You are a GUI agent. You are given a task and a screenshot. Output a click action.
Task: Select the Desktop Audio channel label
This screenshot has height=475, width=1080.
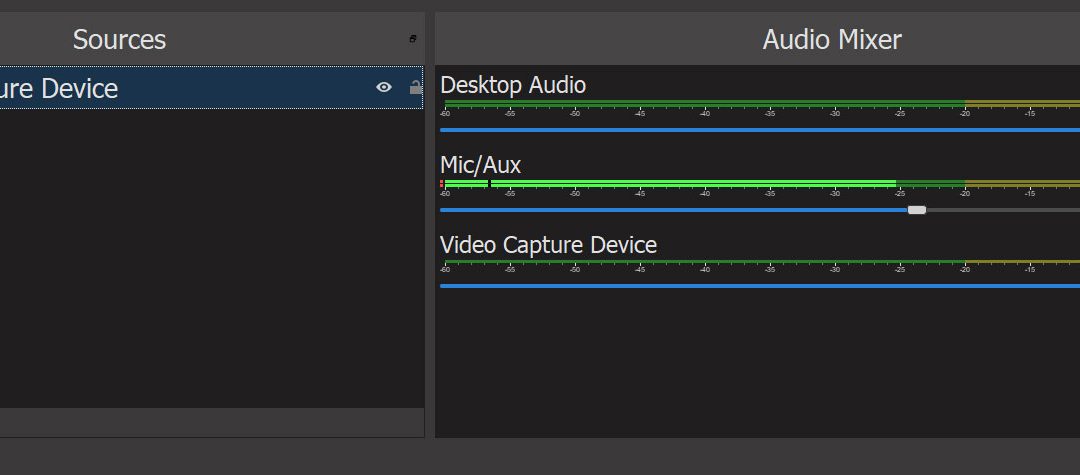click(513, 85)
